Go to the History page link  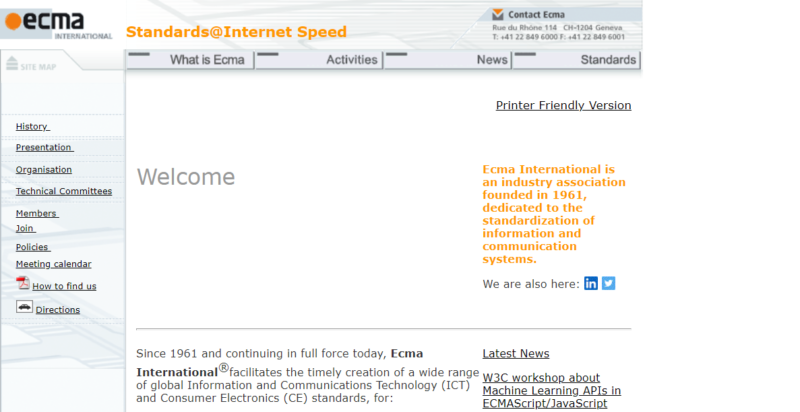click(x=33, y=126)
